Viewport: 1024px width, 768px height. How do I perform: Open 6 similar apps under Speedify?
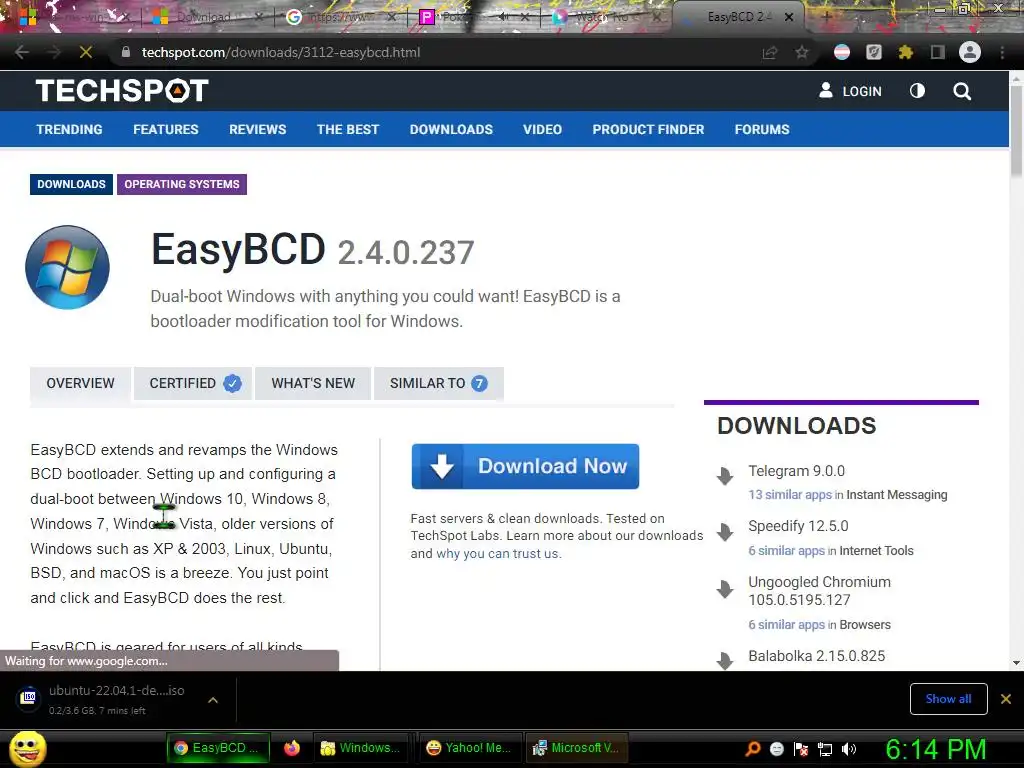coord(786,551)
